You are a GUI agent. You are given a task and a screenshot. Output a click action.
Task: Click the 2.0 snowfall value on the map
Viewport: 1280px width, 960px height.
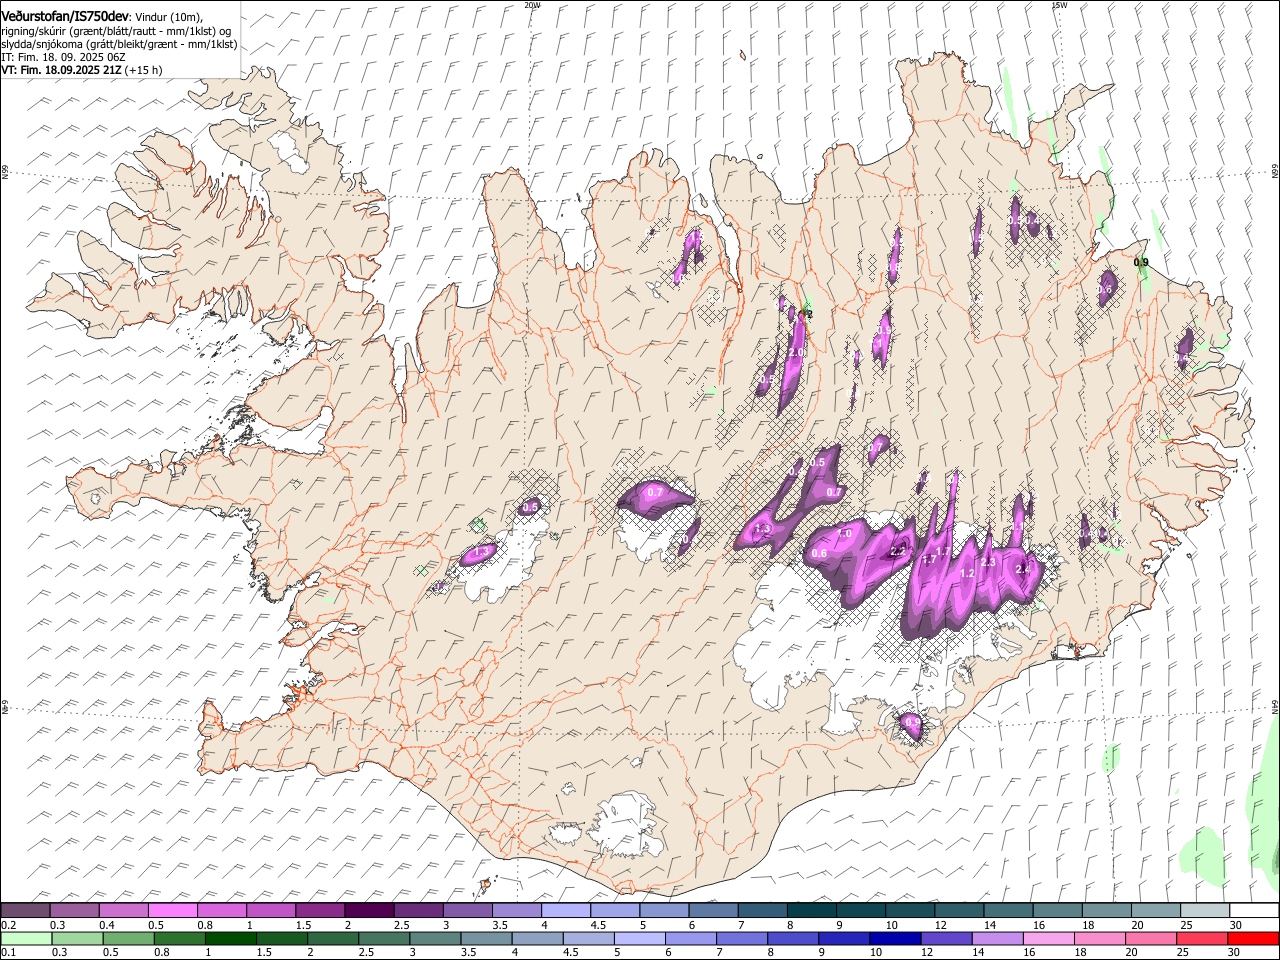796,353
